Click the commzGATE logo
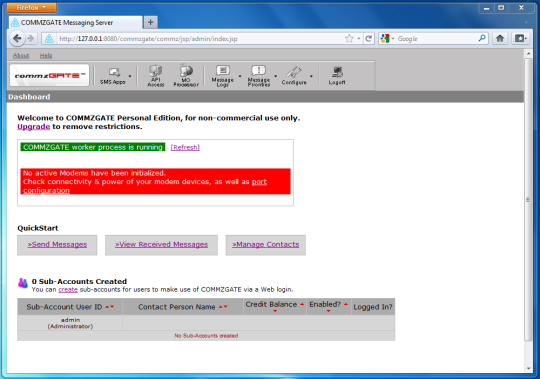Screen dimensions: 540x379 click(x=50, y=75)
